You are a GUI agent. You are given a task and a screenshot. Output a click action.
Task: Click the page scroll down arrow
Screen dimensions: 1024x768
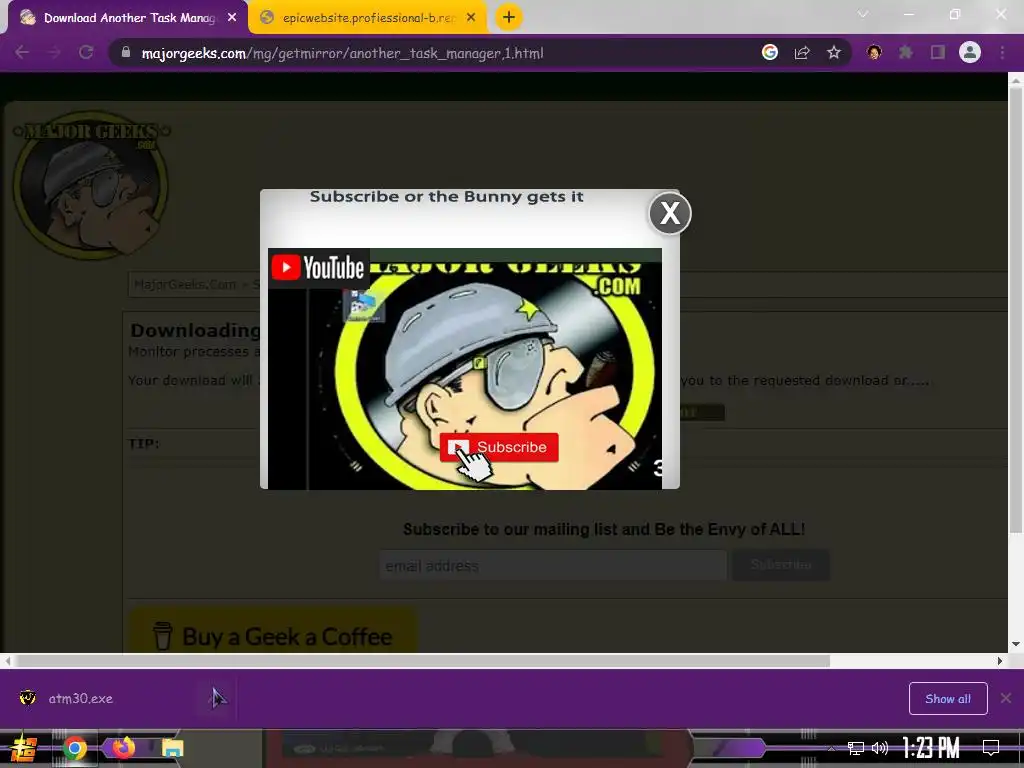click(x=1016, y=644)
